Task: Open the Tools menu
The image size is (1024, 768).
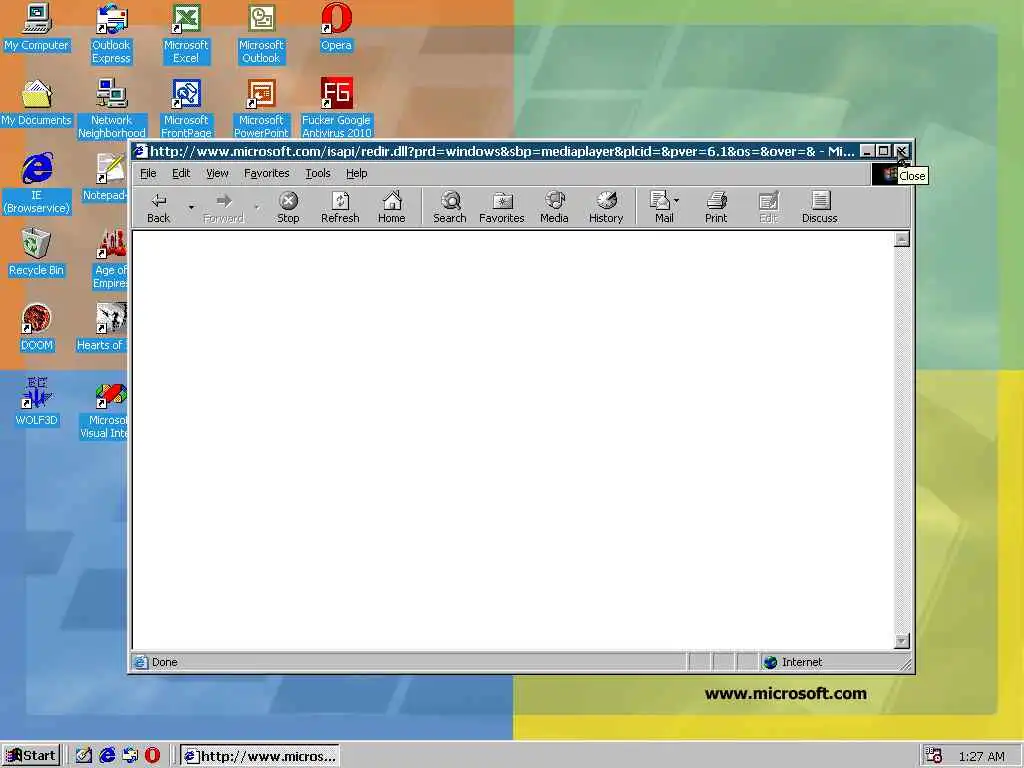Action: (317, 173)
